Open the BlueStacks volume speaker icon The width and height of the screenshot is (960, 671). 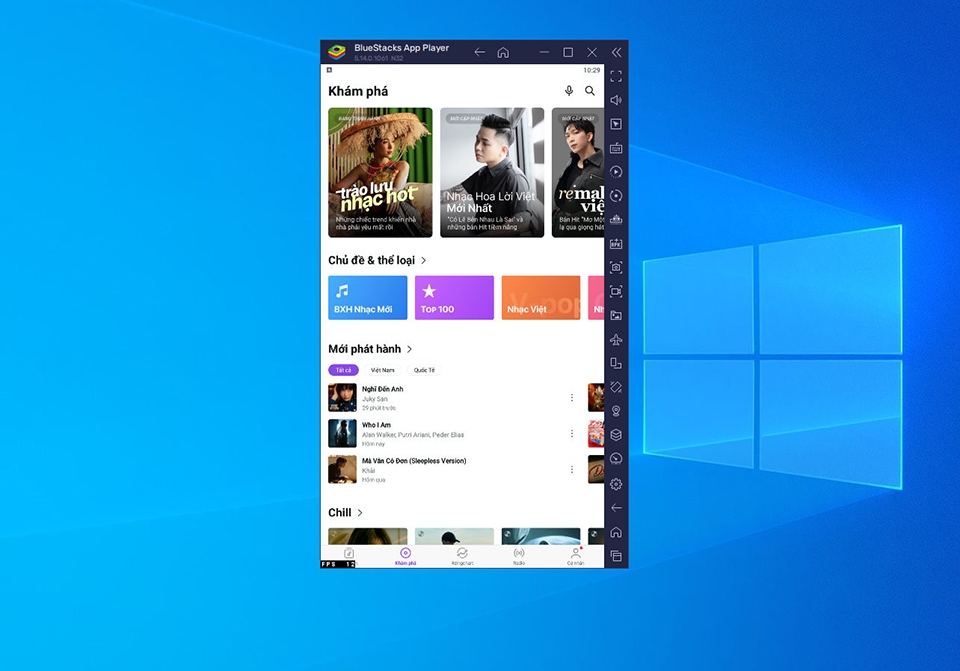click(x=616, y=100)
